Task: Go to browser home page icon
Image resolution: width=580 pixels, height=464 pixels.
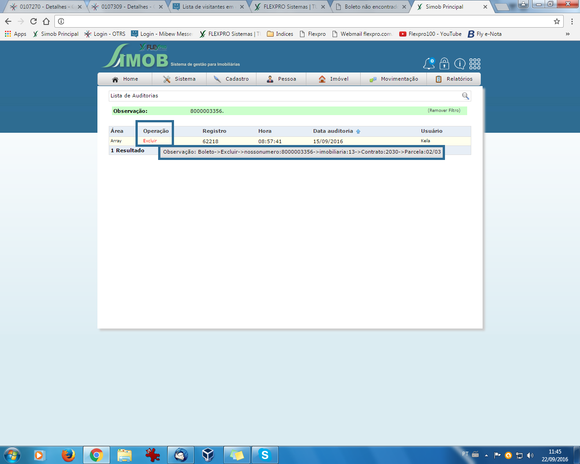Action: (46, 21)
